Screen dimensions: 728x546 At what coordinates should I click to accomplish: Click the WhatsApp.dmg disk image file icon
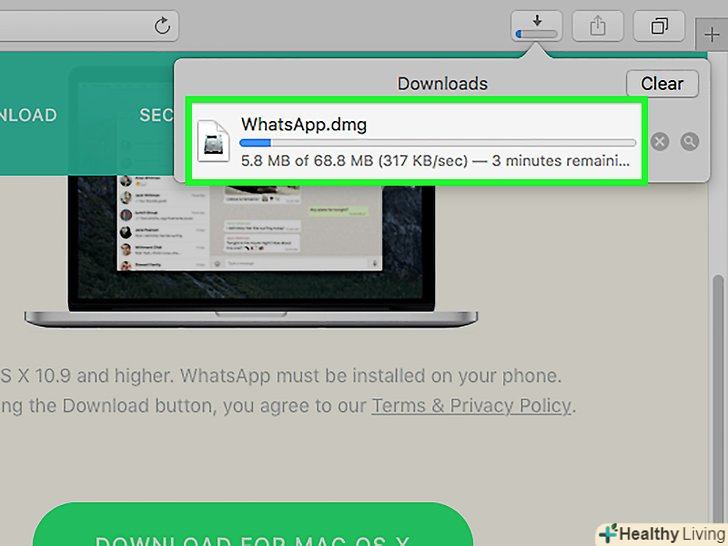coord(214,141)
